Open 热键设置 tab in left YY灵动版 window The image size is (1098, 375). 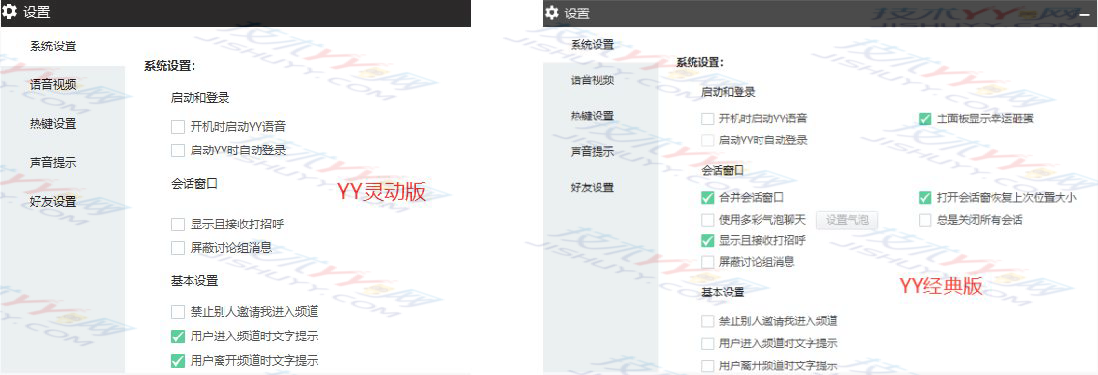click(x=53, y=124)
